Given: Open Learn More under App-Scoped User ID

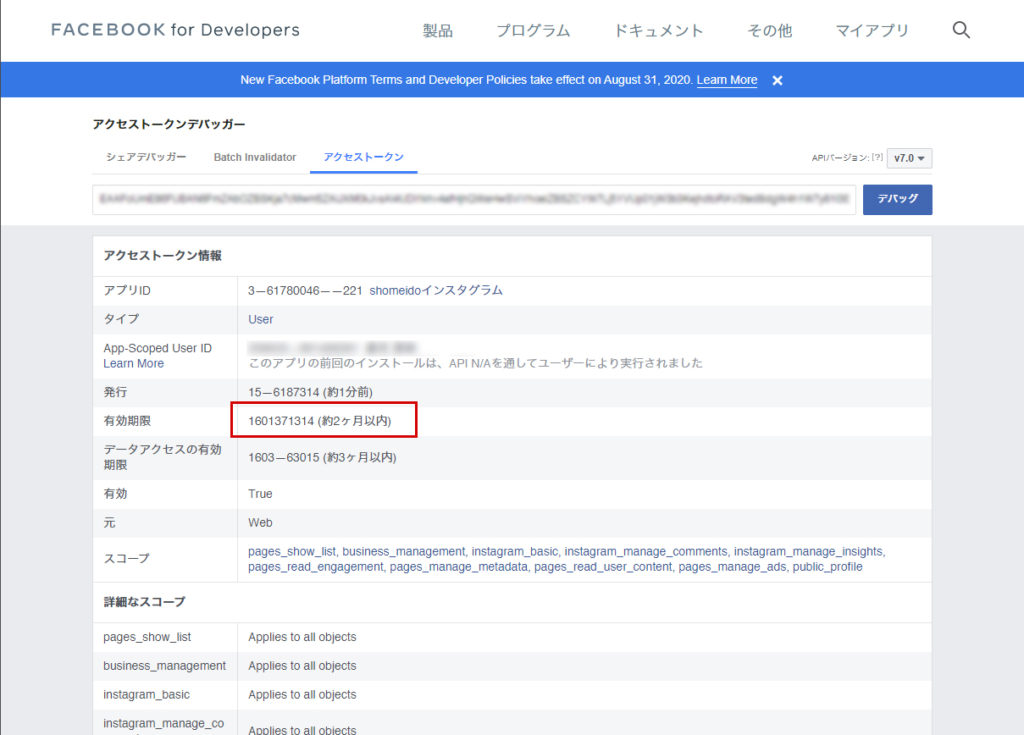Looking at the screenshot, I should point(133,364).
